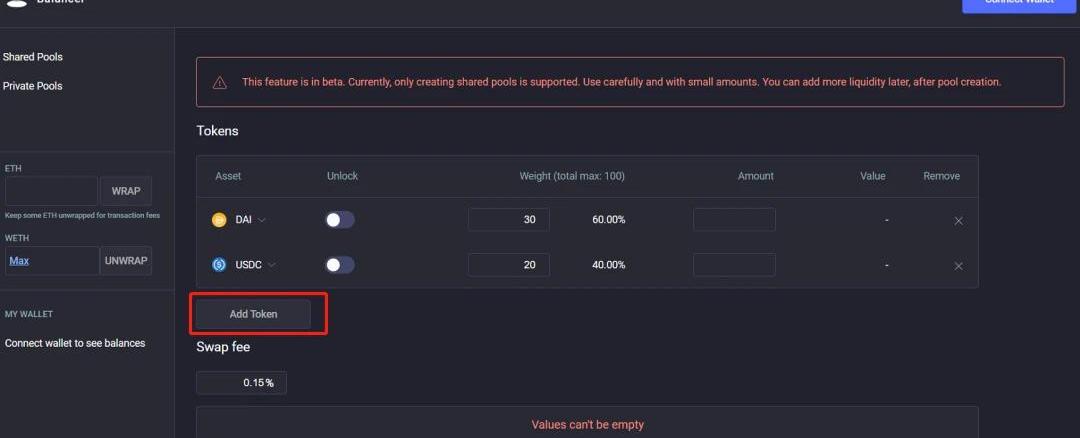Enable the USDC unlock toggle
The image size is (1080, 438).
coord(340,265)
